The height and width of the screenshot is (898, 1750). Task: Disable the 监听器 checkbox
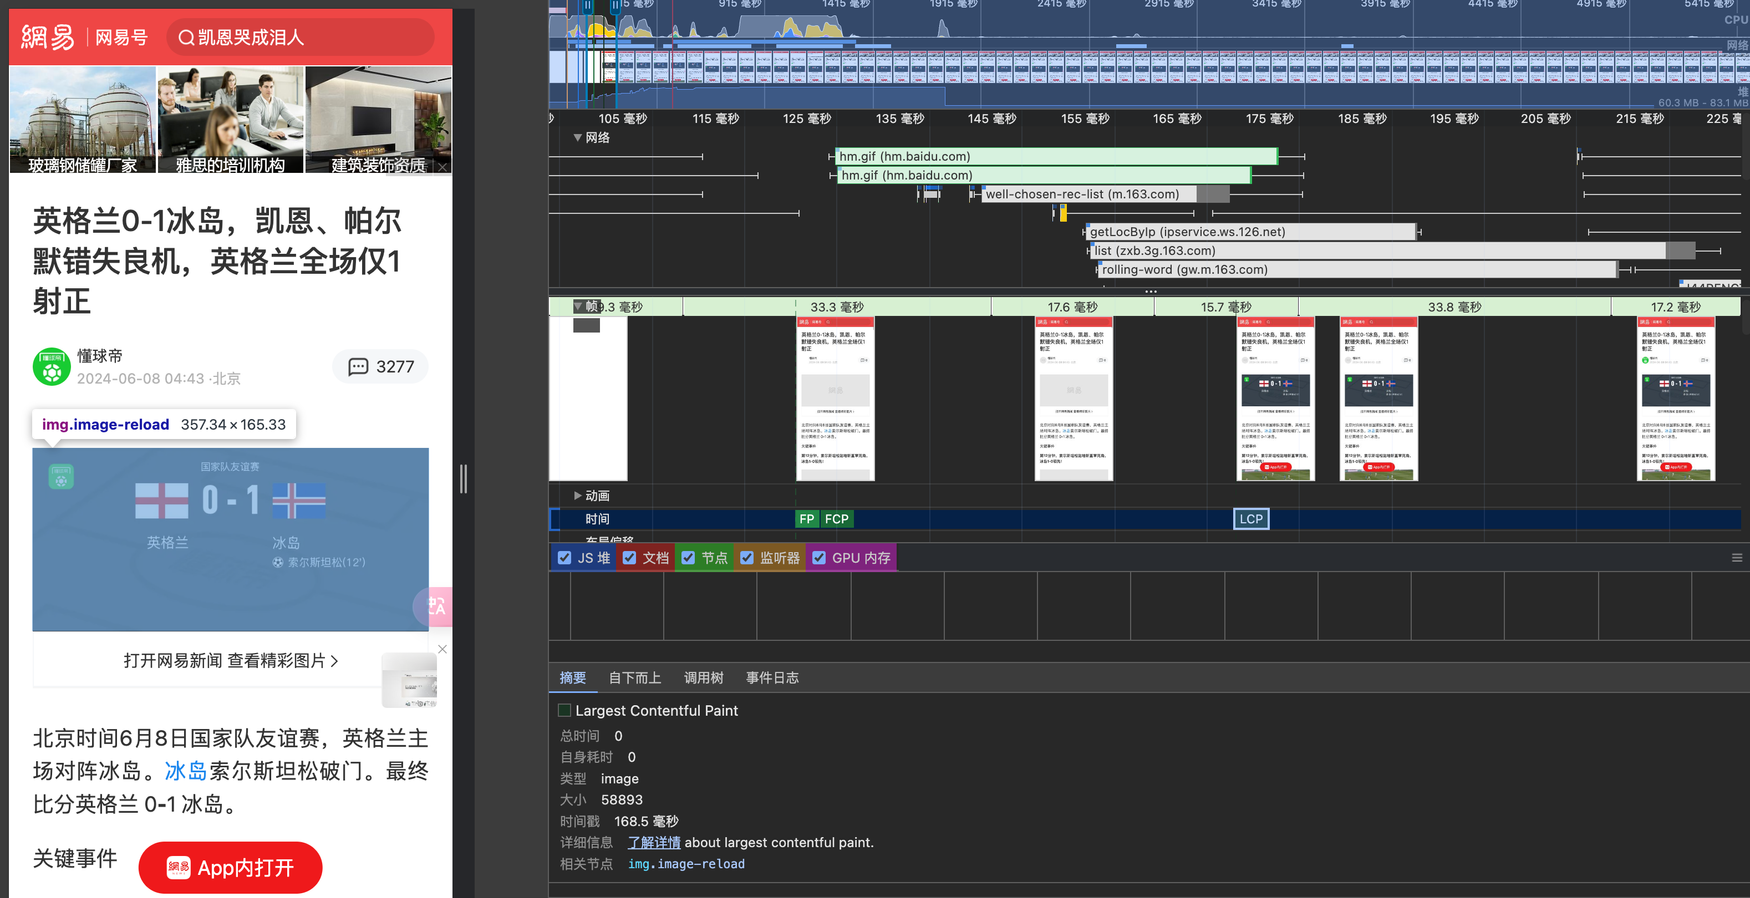[x=747, y=558]
